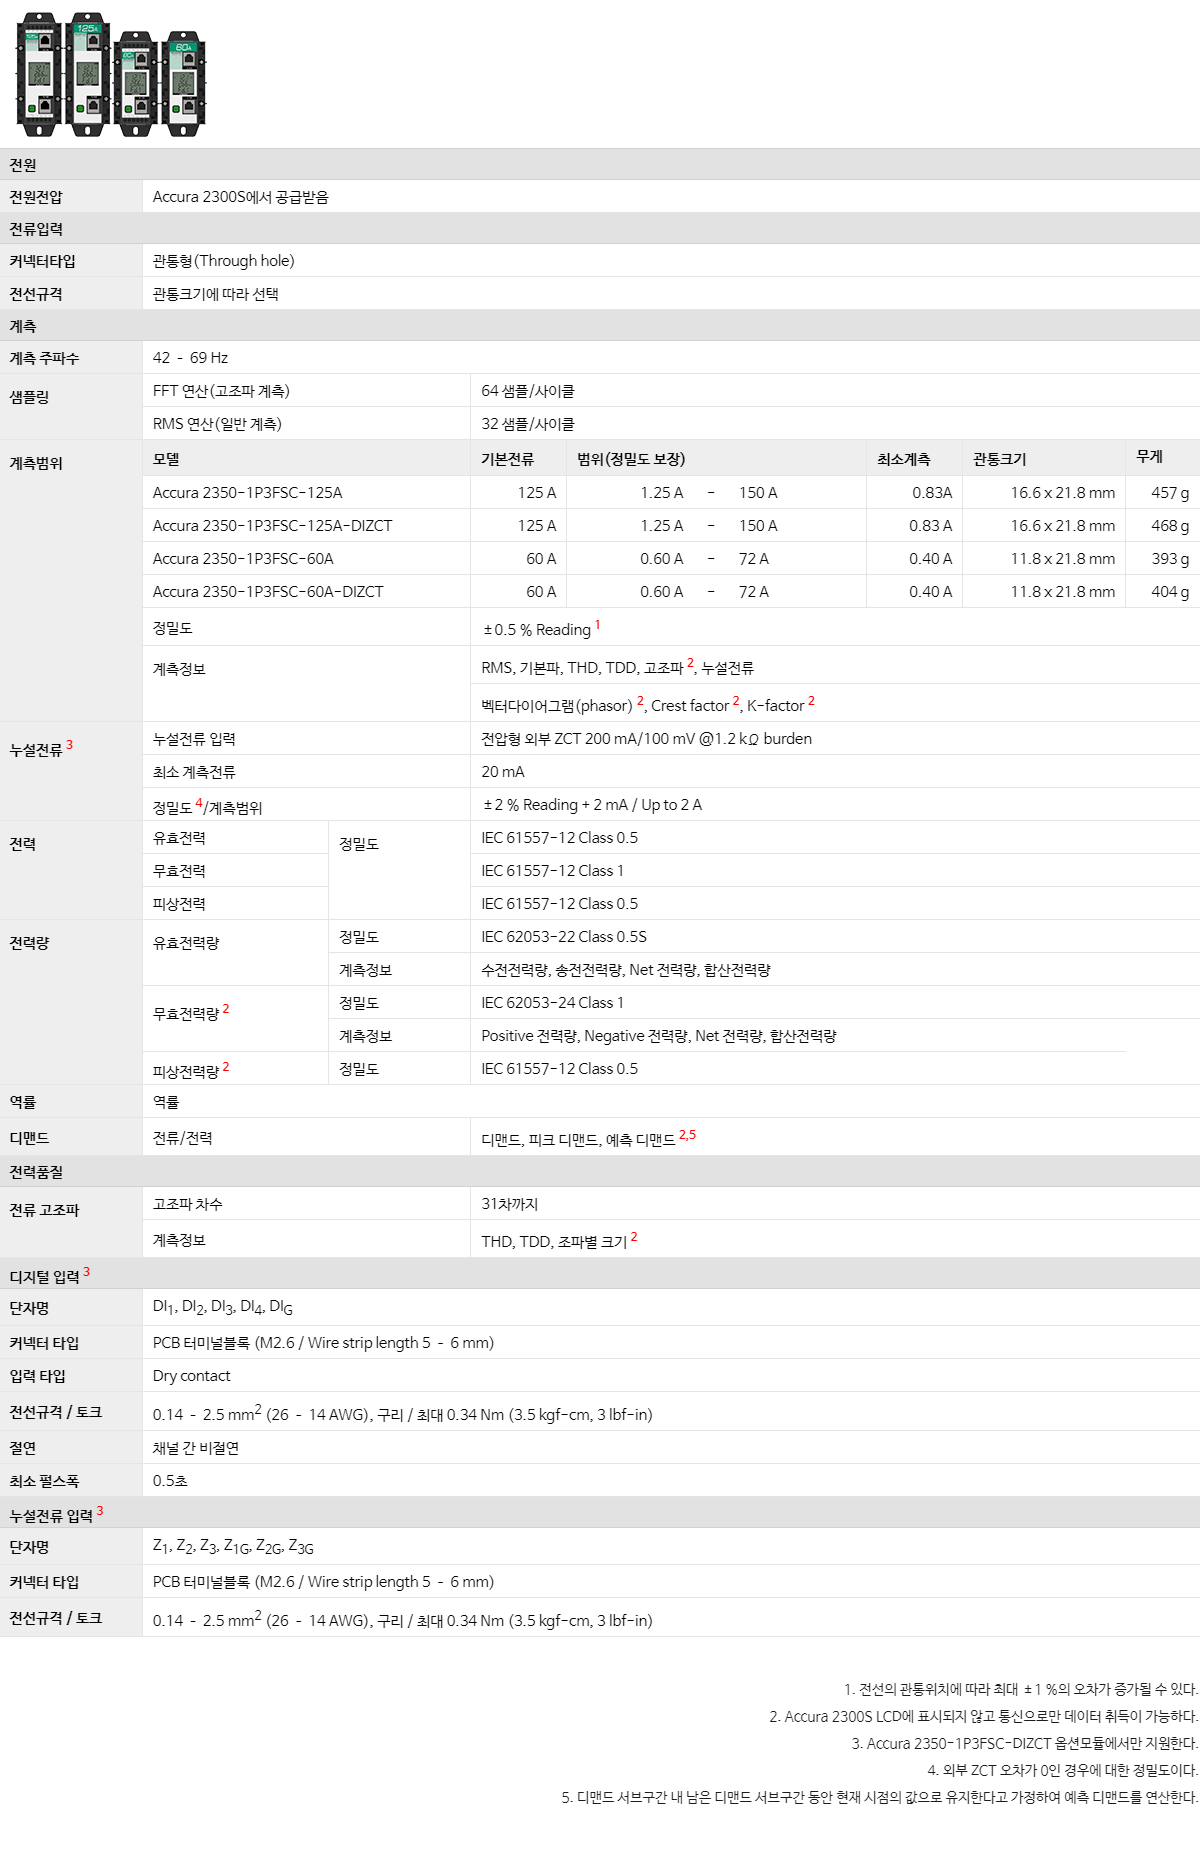Screen dimensions: 1200x1850
Task: Click the "전류 고조파" row label
Action: pos(44,1210)
